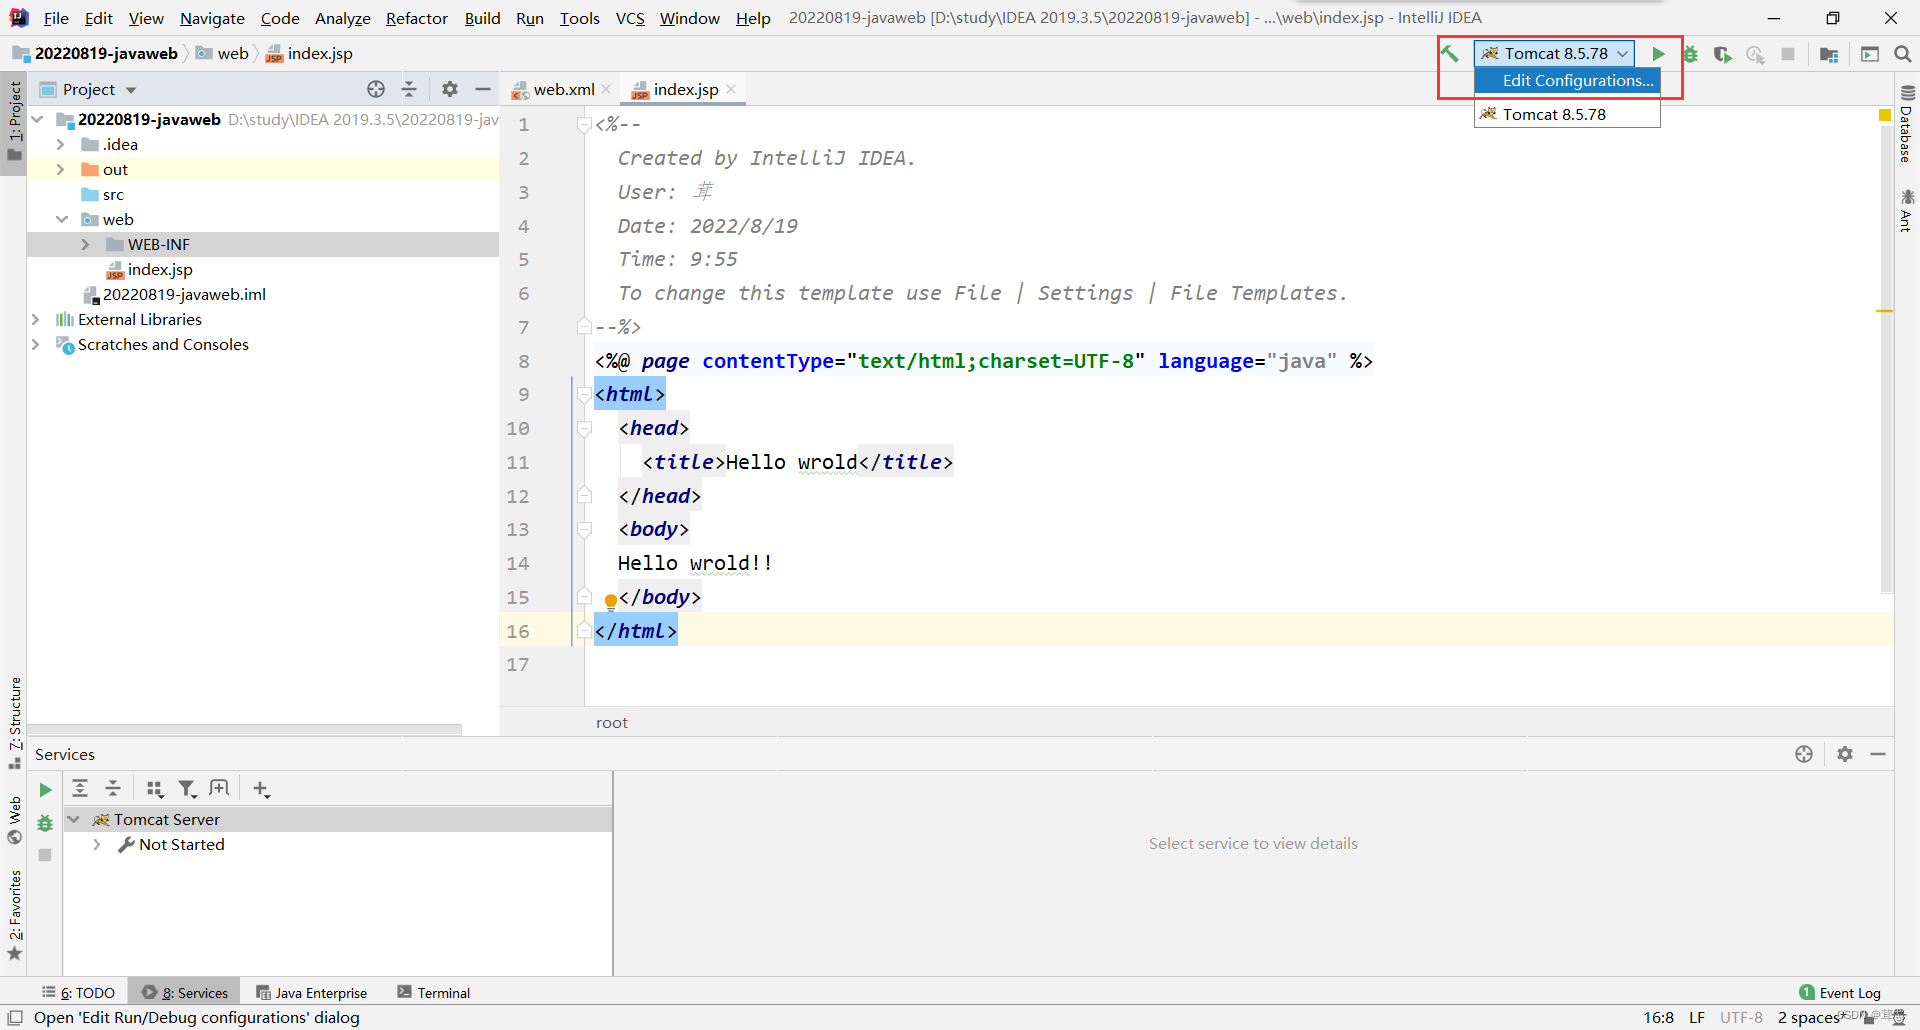
Task: Run with coverage icon in toolbar
Action: point(1722,54)
